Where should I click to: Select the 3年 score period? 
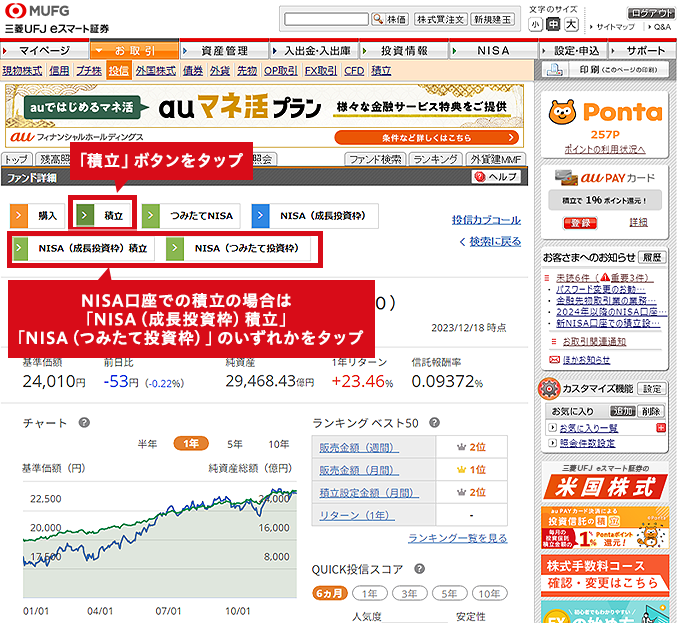[409, 593]
